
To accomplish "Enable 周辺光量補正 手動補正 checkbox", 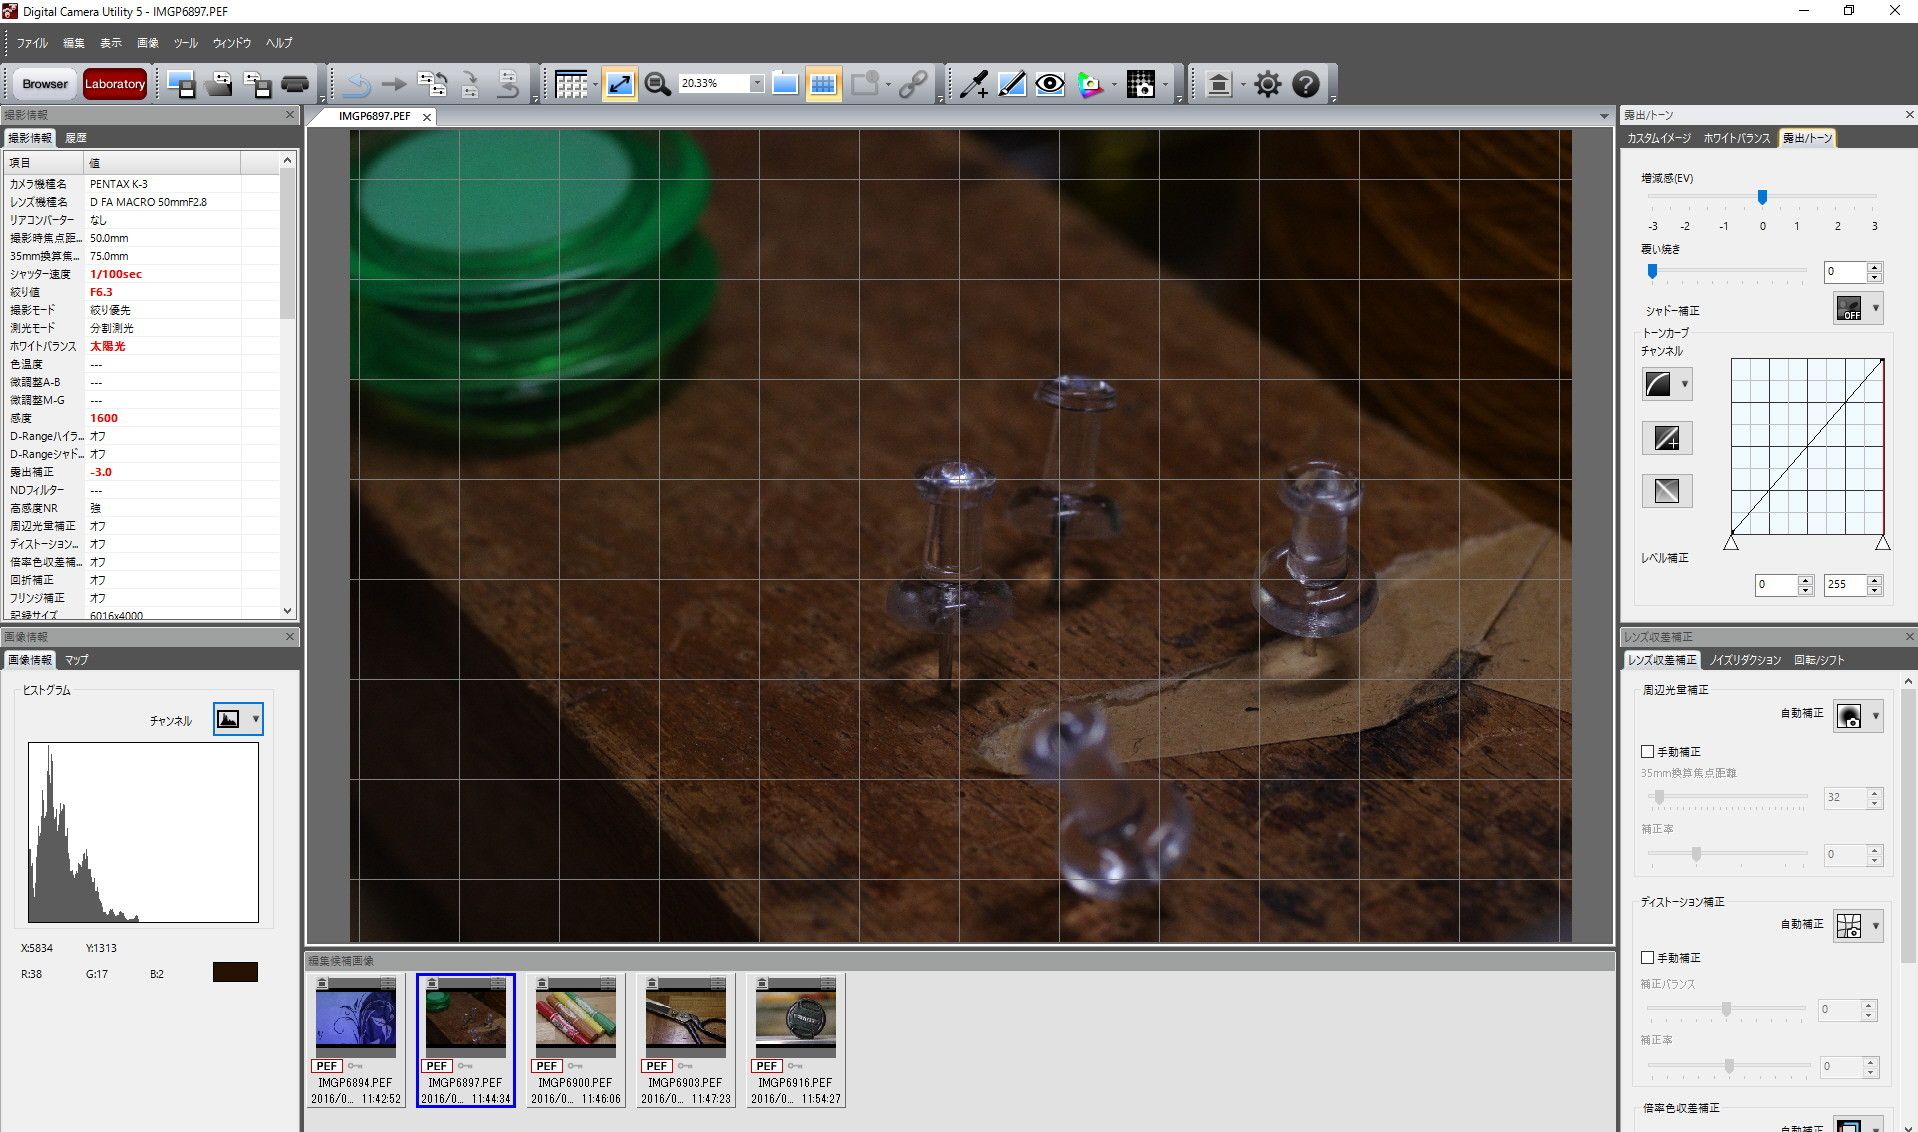I will click(x=1647, y=752).
